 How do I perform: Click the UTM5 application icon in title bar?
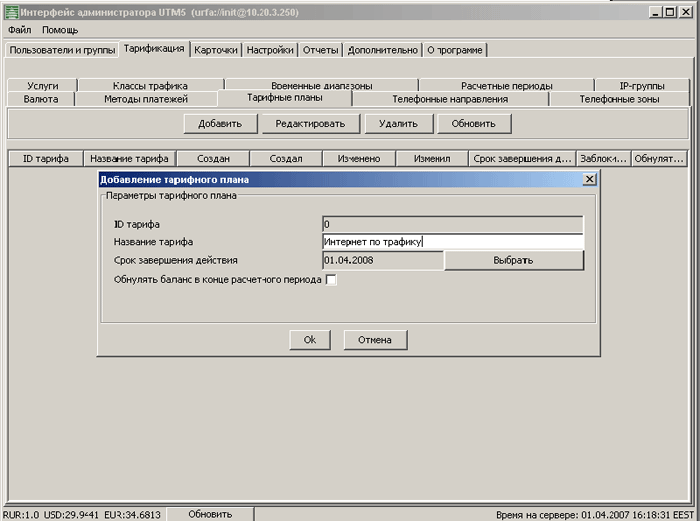tap(12, 13)
